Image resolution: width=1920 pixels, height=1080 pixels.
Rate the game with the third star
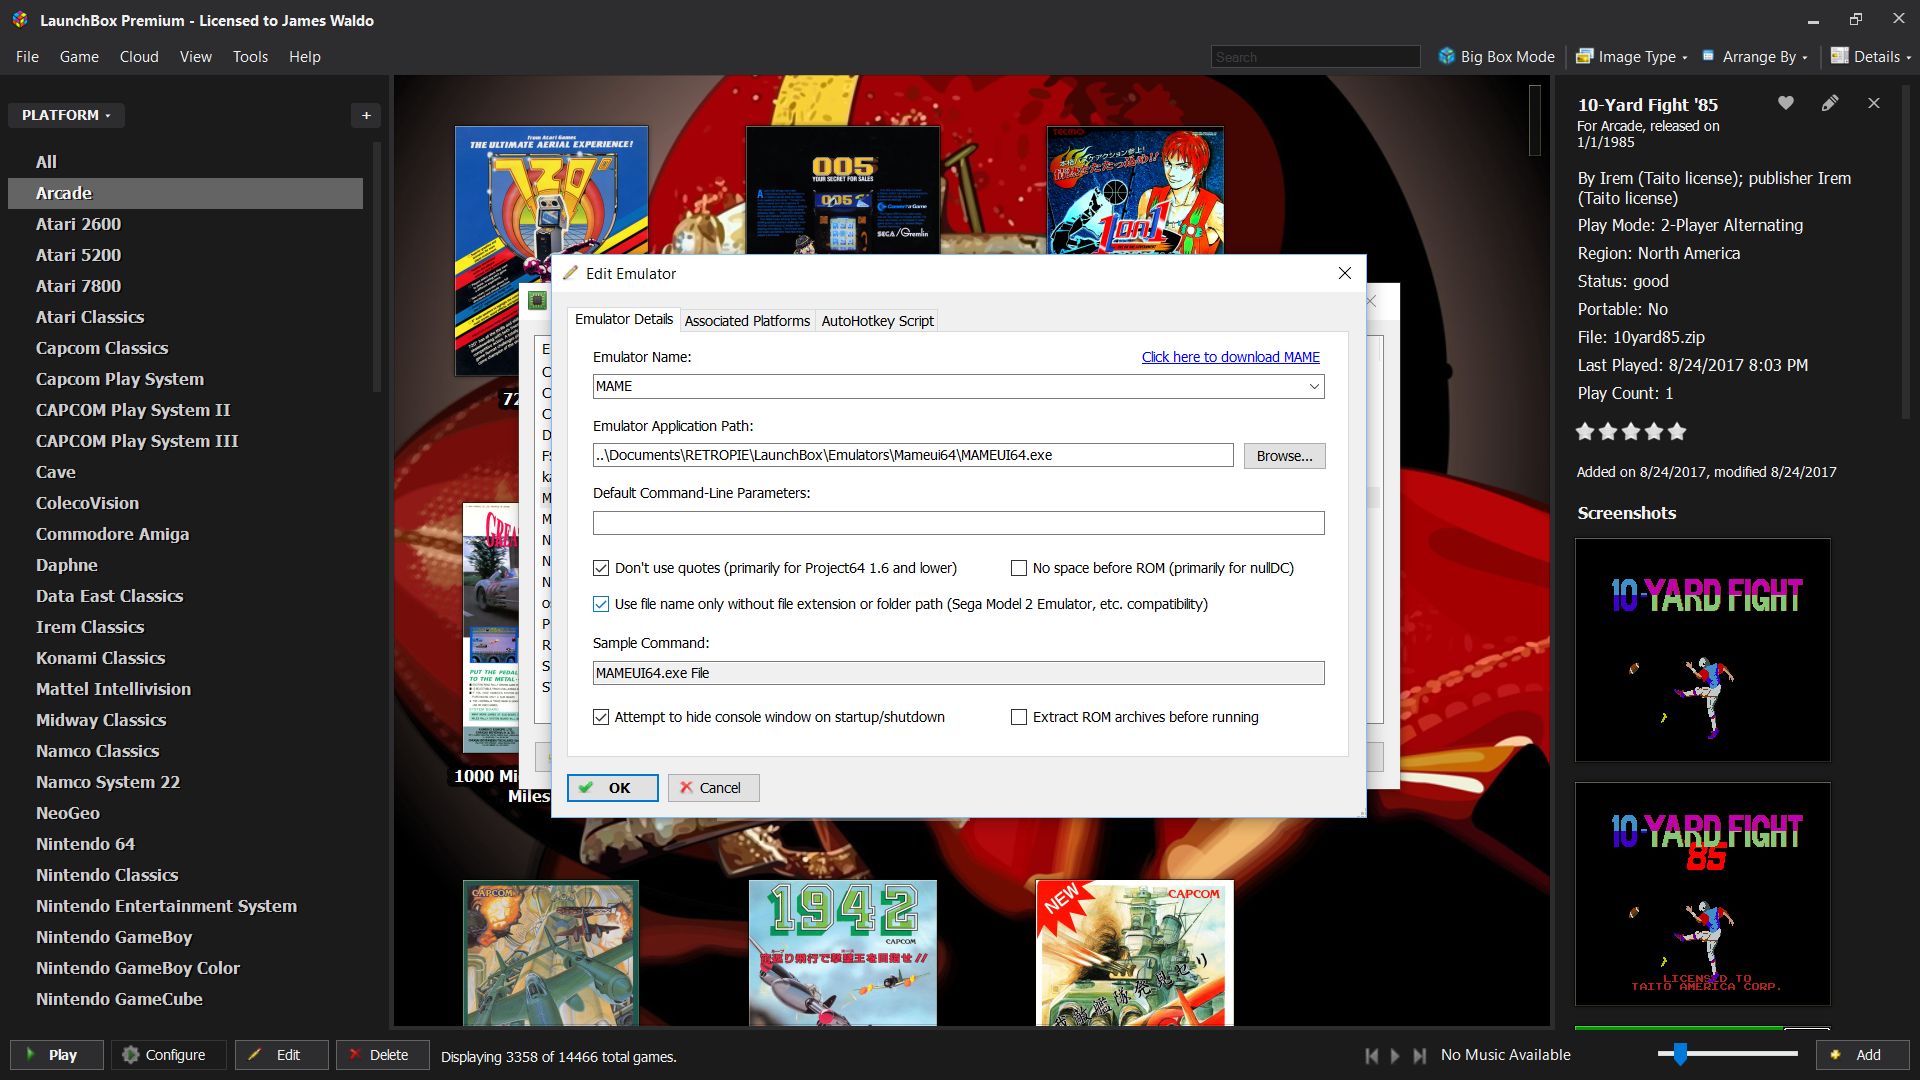coord(1631,432)
